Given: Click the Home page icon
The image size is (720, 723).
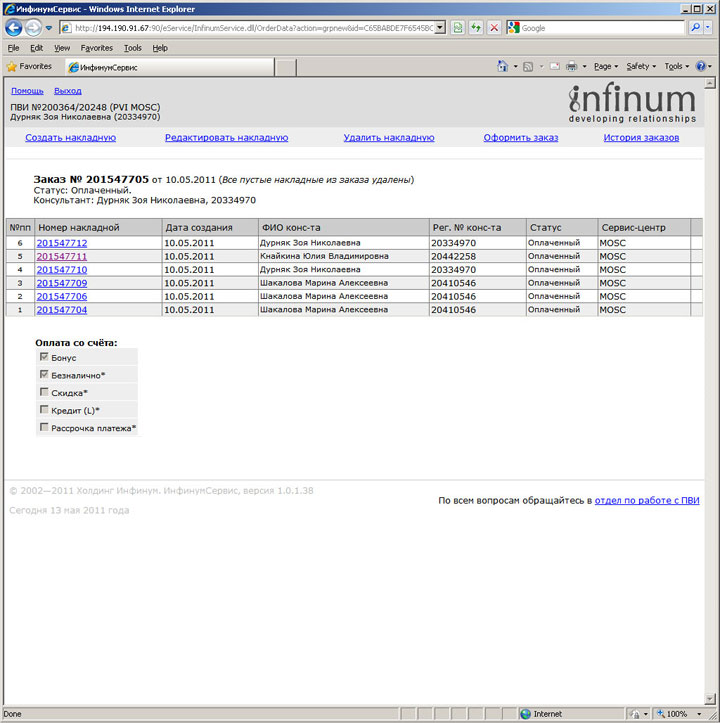Looking at the screenshot, I should [x=502, y=66].
